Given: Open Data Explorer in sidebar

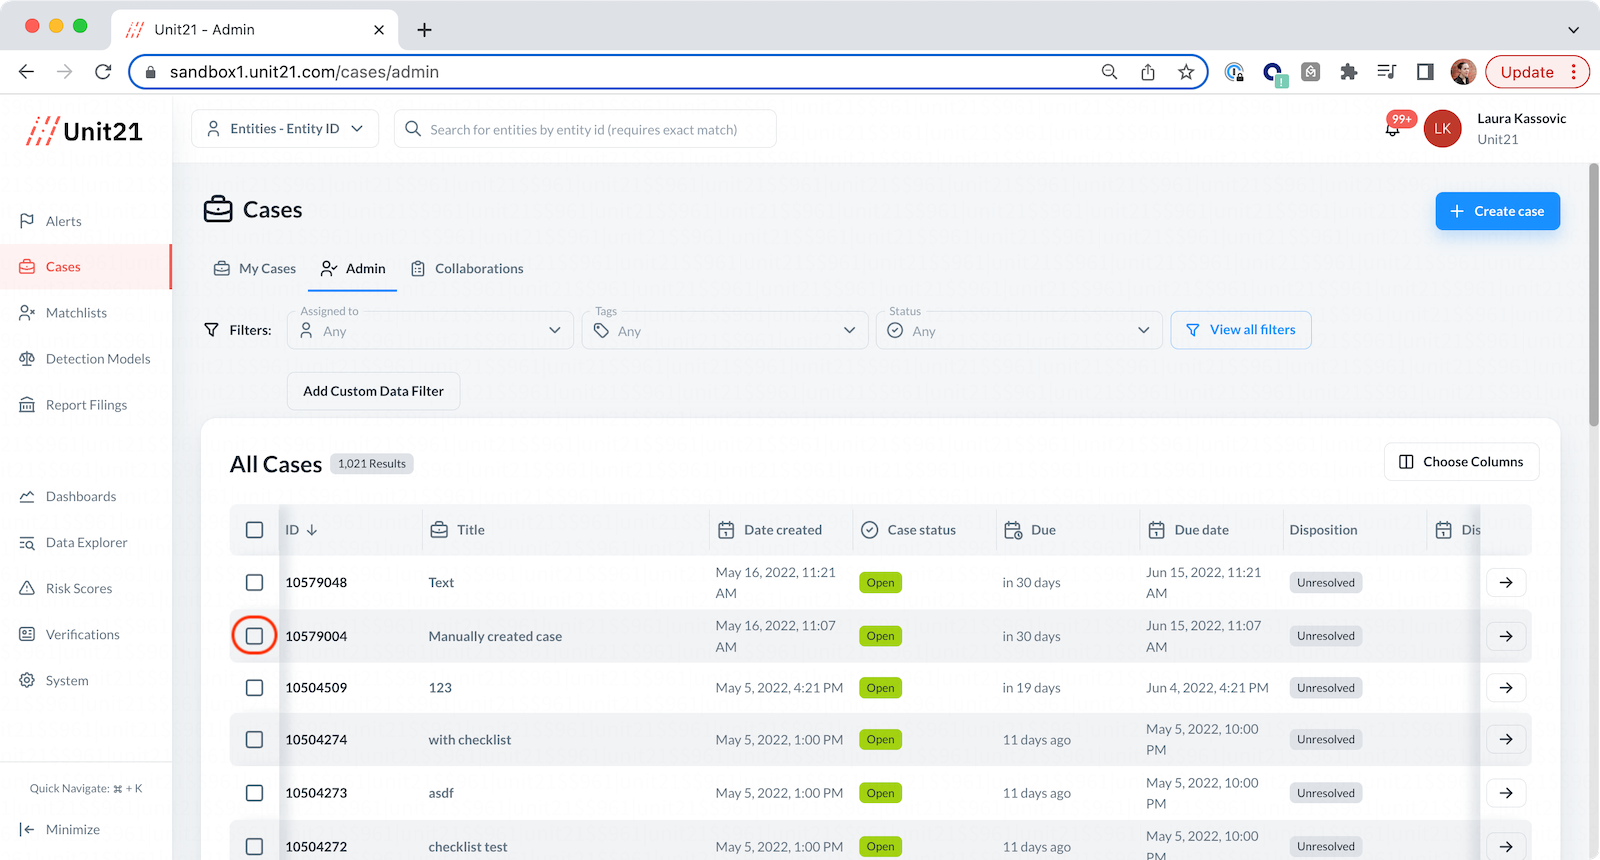Looking at the screenshot, I should click(x=86, y=543).
